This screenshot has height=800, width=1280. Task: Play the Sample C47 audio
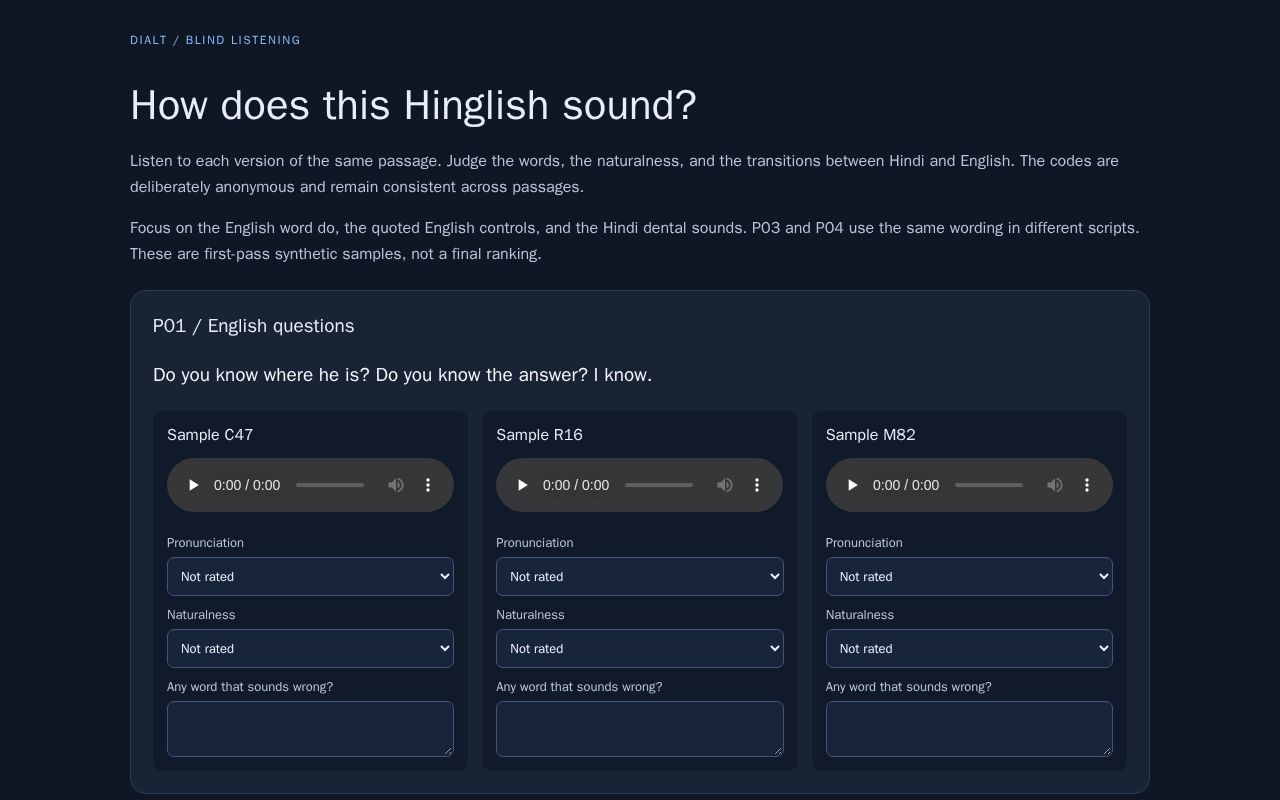tap(194, 485)
